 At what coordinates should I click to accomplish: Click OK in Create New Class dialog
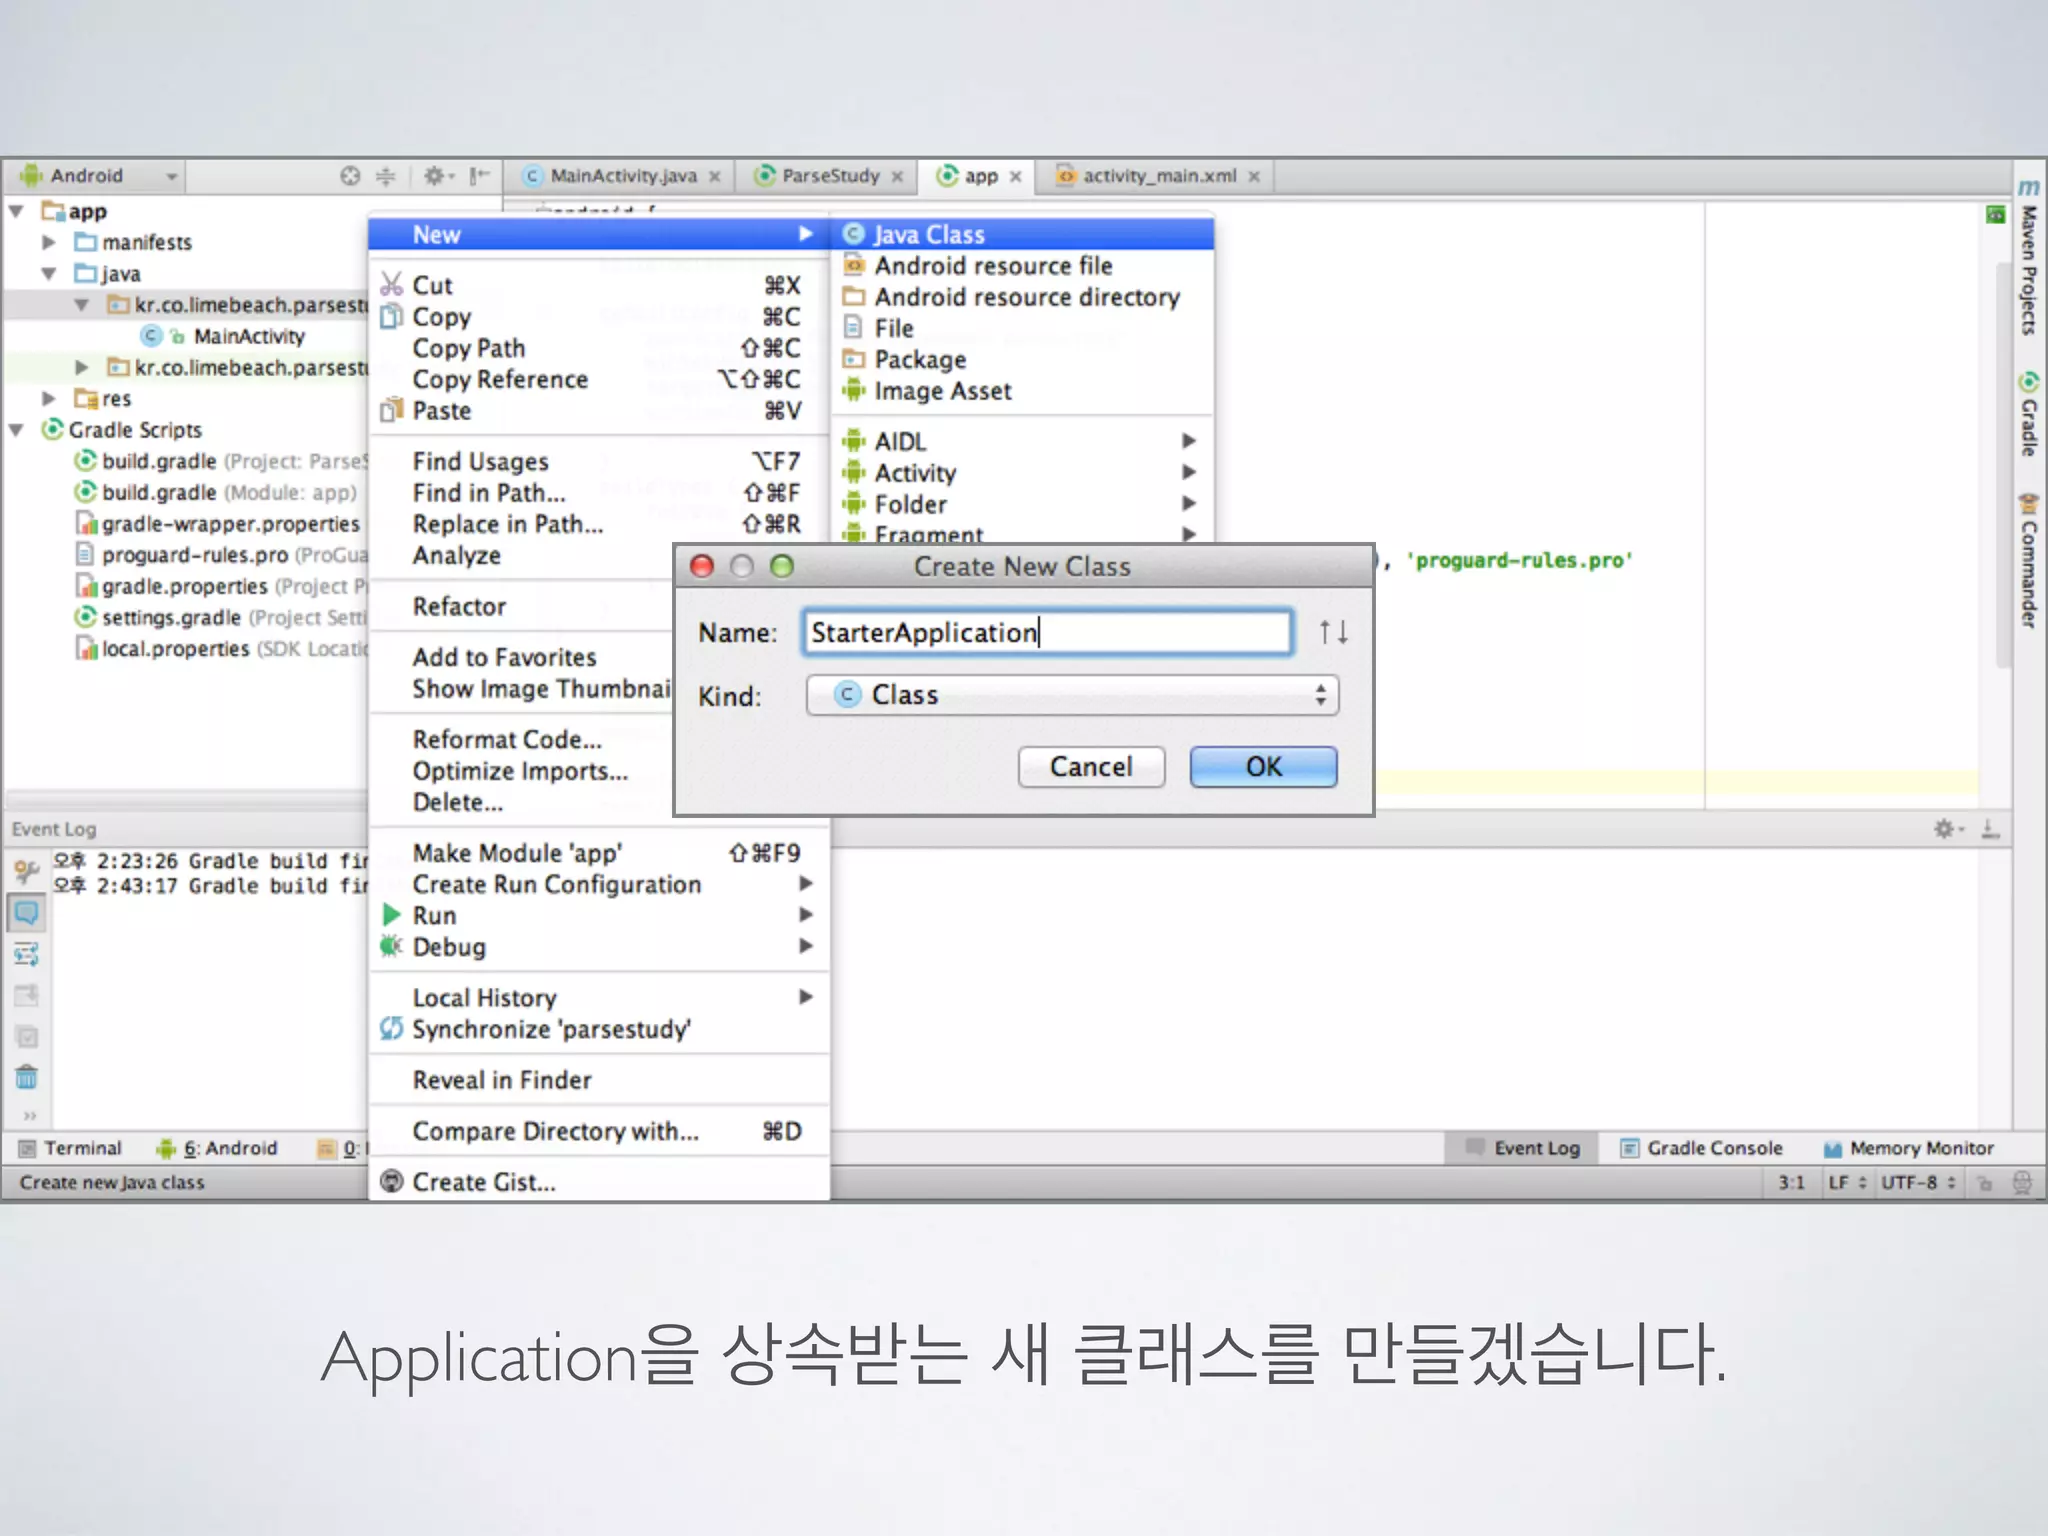(1263, 767)
